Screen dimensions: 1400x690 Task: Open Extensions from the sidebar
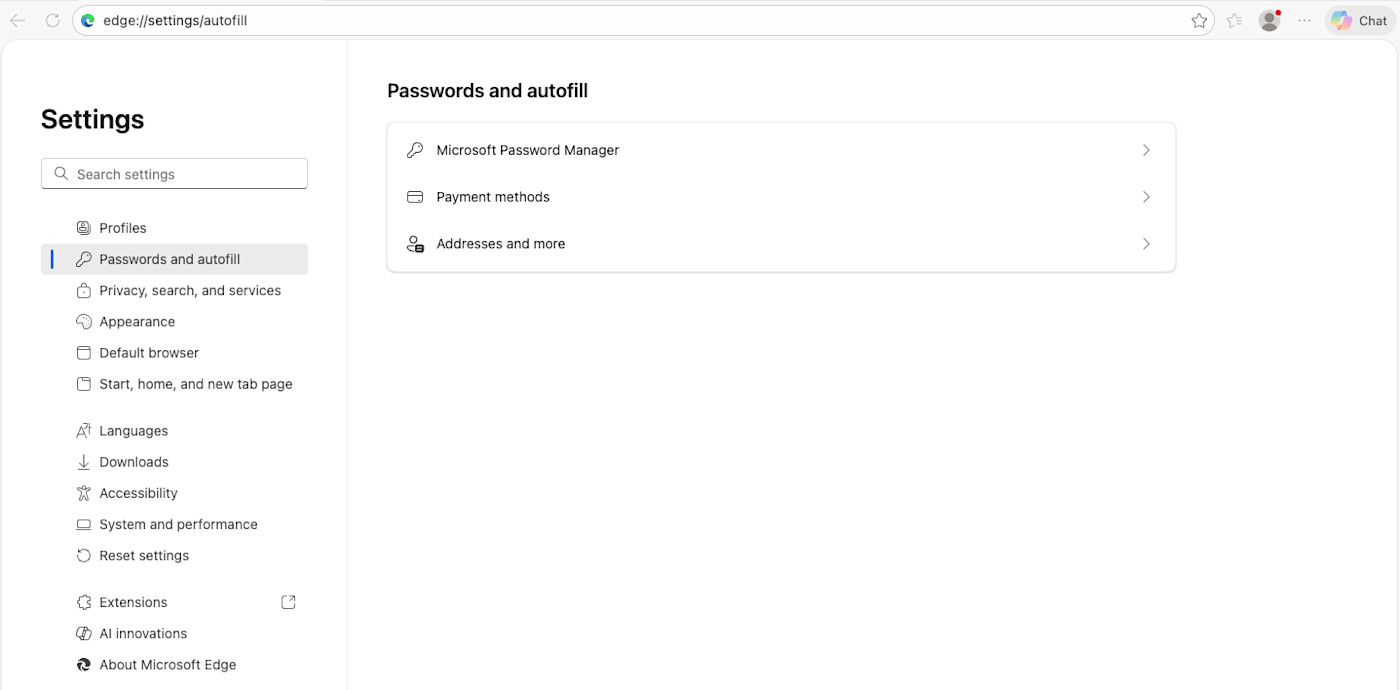pos(133,601)
